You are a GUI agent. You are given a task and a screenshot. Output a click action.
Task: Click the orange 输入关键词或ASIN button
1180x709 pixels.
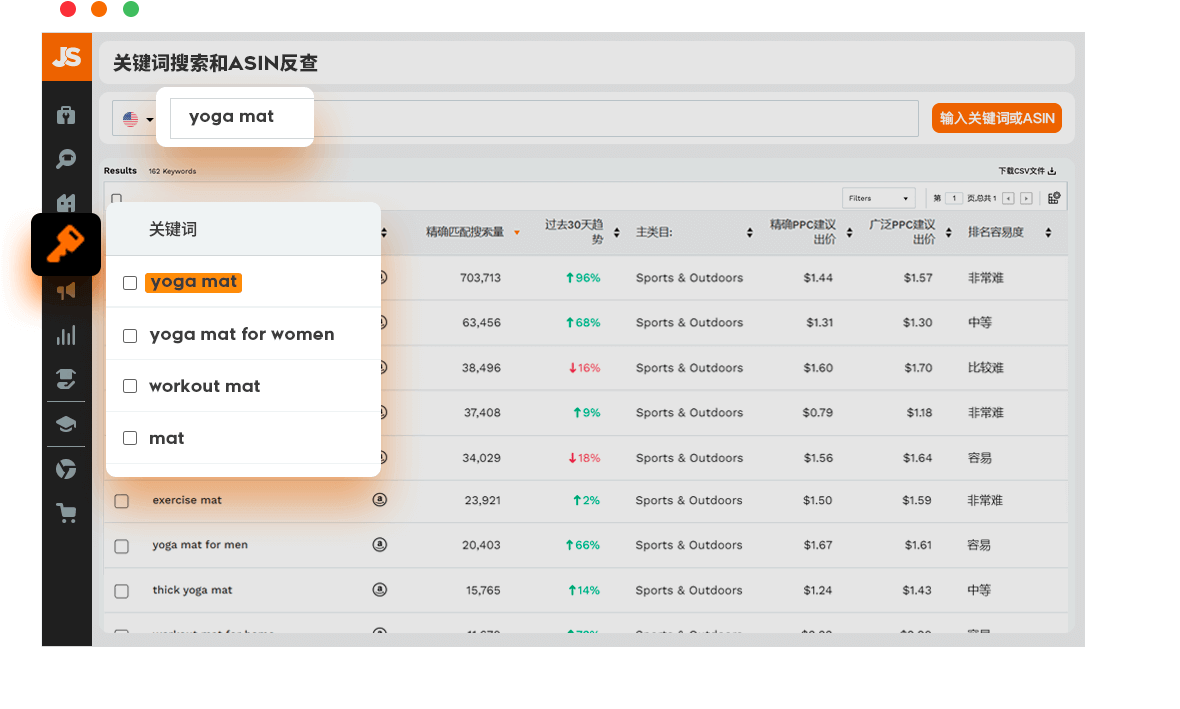(x=996, y=118)
